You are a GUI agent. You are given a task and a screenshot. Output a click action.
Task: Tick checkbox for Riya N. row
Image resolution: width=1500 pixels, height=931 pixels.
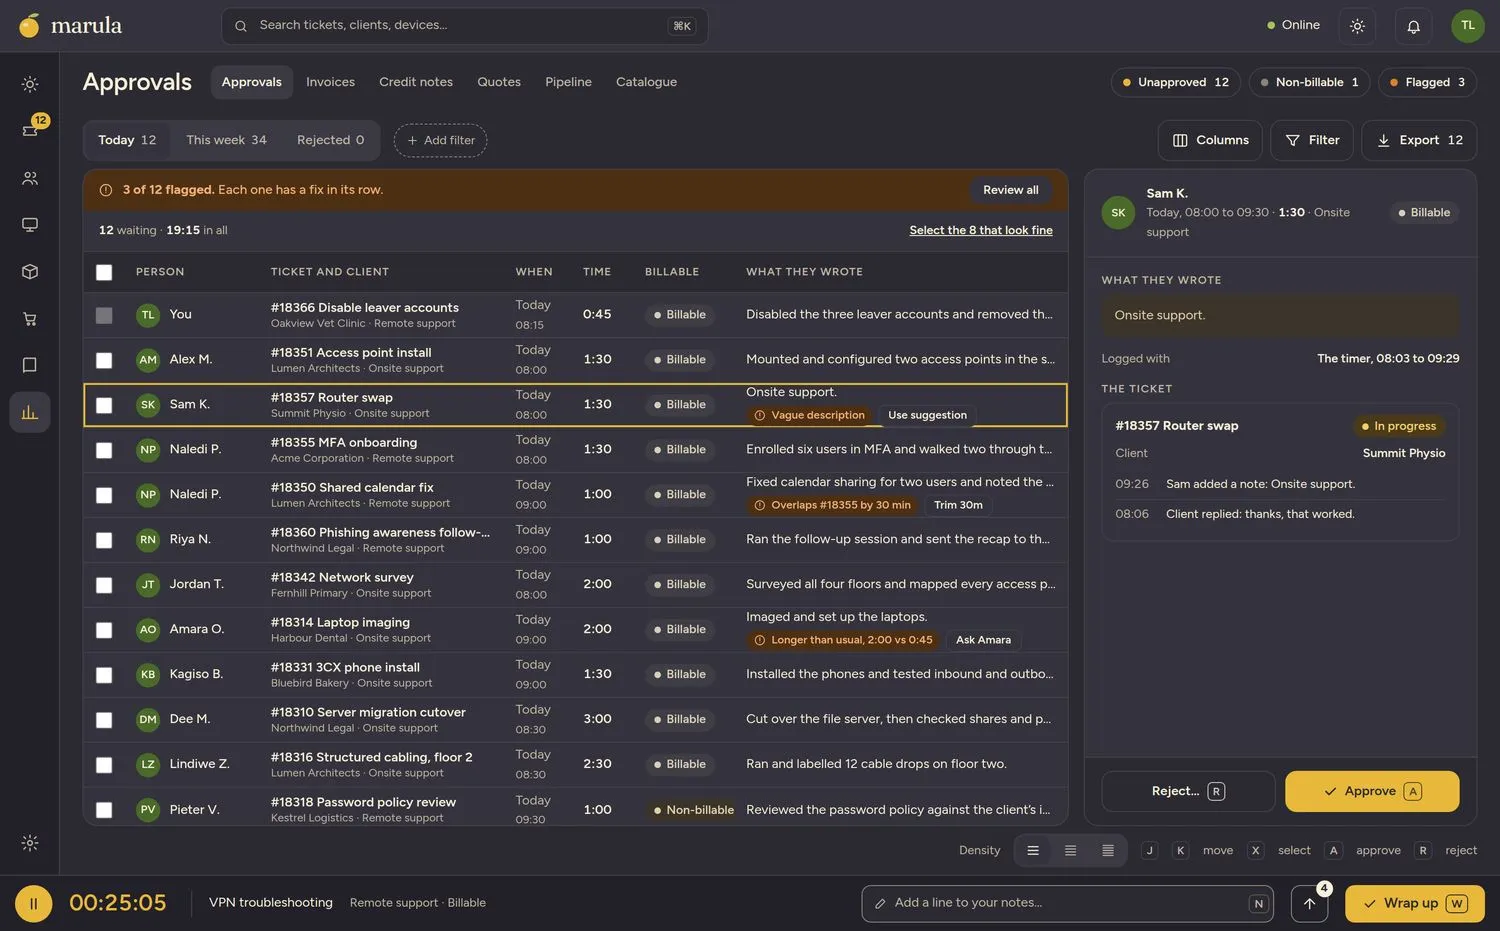pos(104,540)
